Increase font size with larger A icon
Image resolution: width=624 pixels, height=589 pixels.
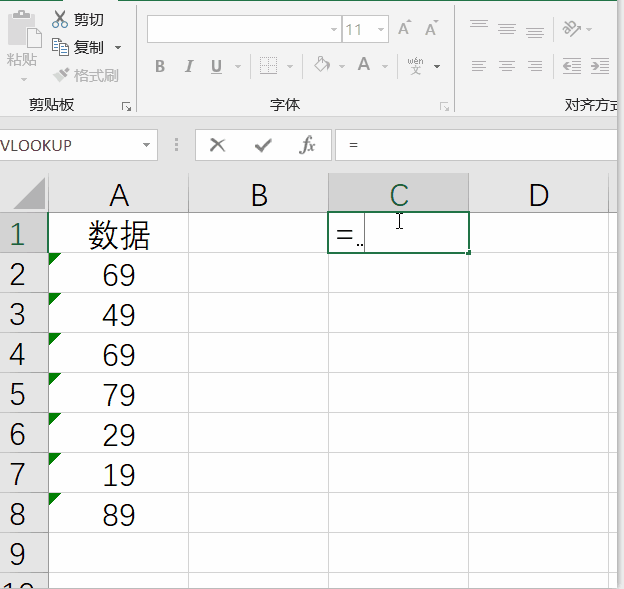pyautogui.click(x=404, y=28)
